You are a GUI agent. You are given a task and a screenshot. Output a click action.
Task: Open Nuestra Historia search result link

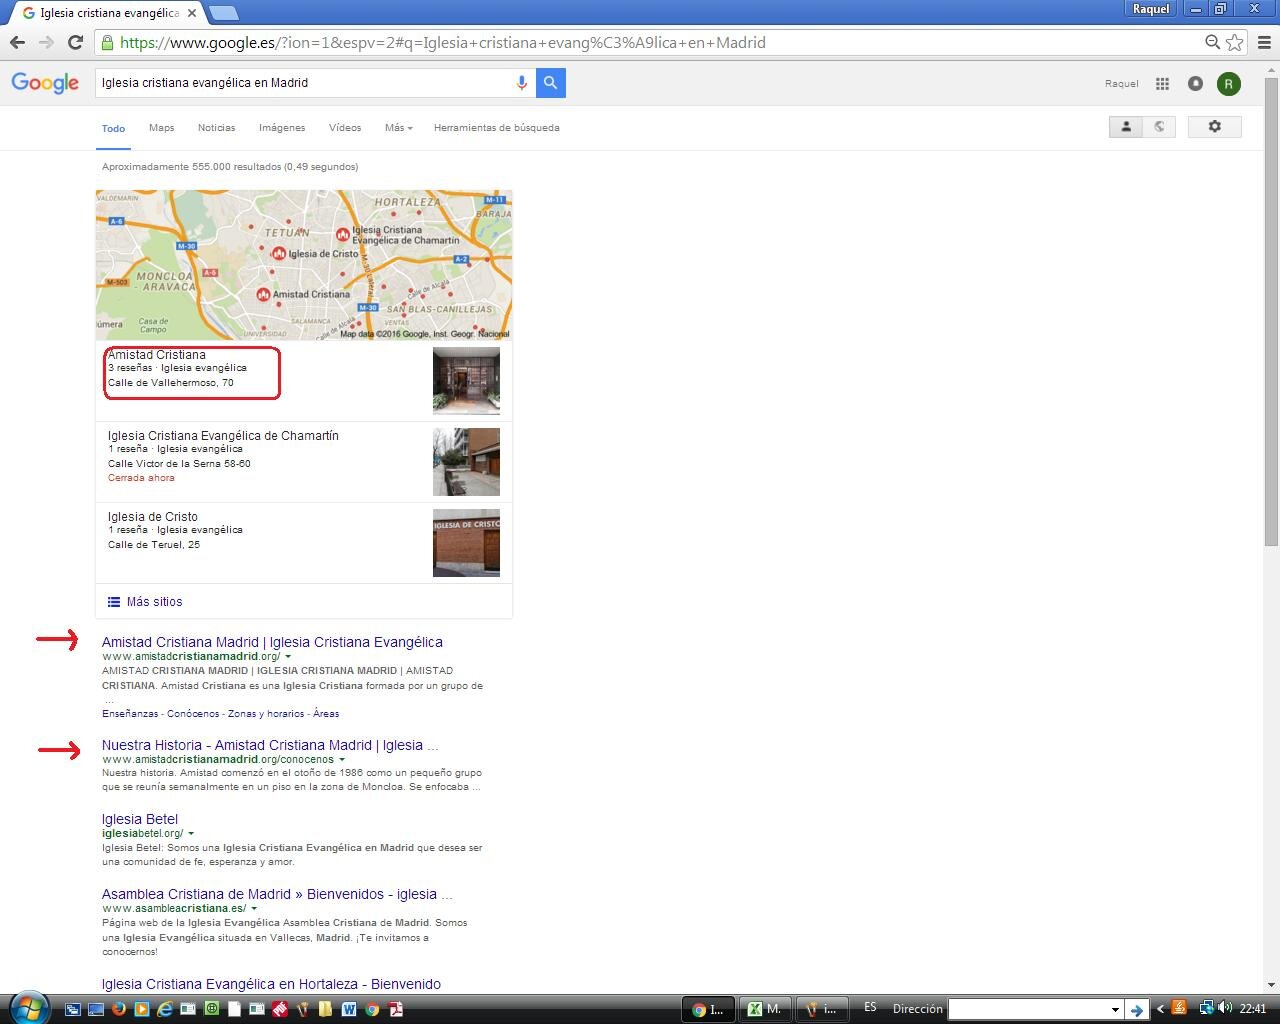[270, 745]
